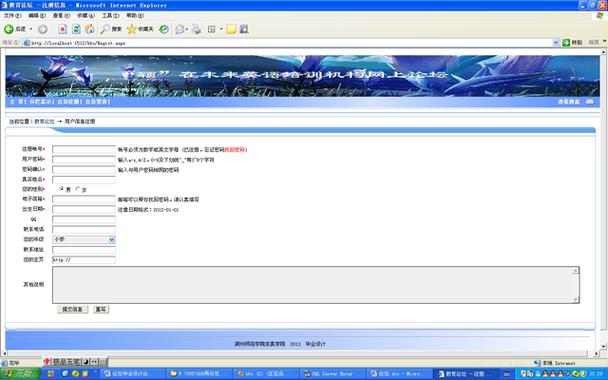Click the 其他说明 large text area
Screen dimensions: 608x380
pos(316,285)
